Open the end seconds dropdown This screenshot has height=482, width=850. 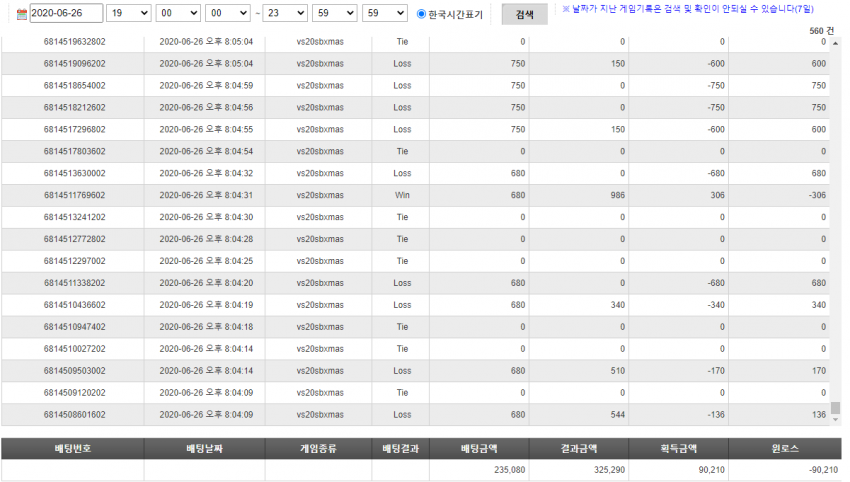385,13
